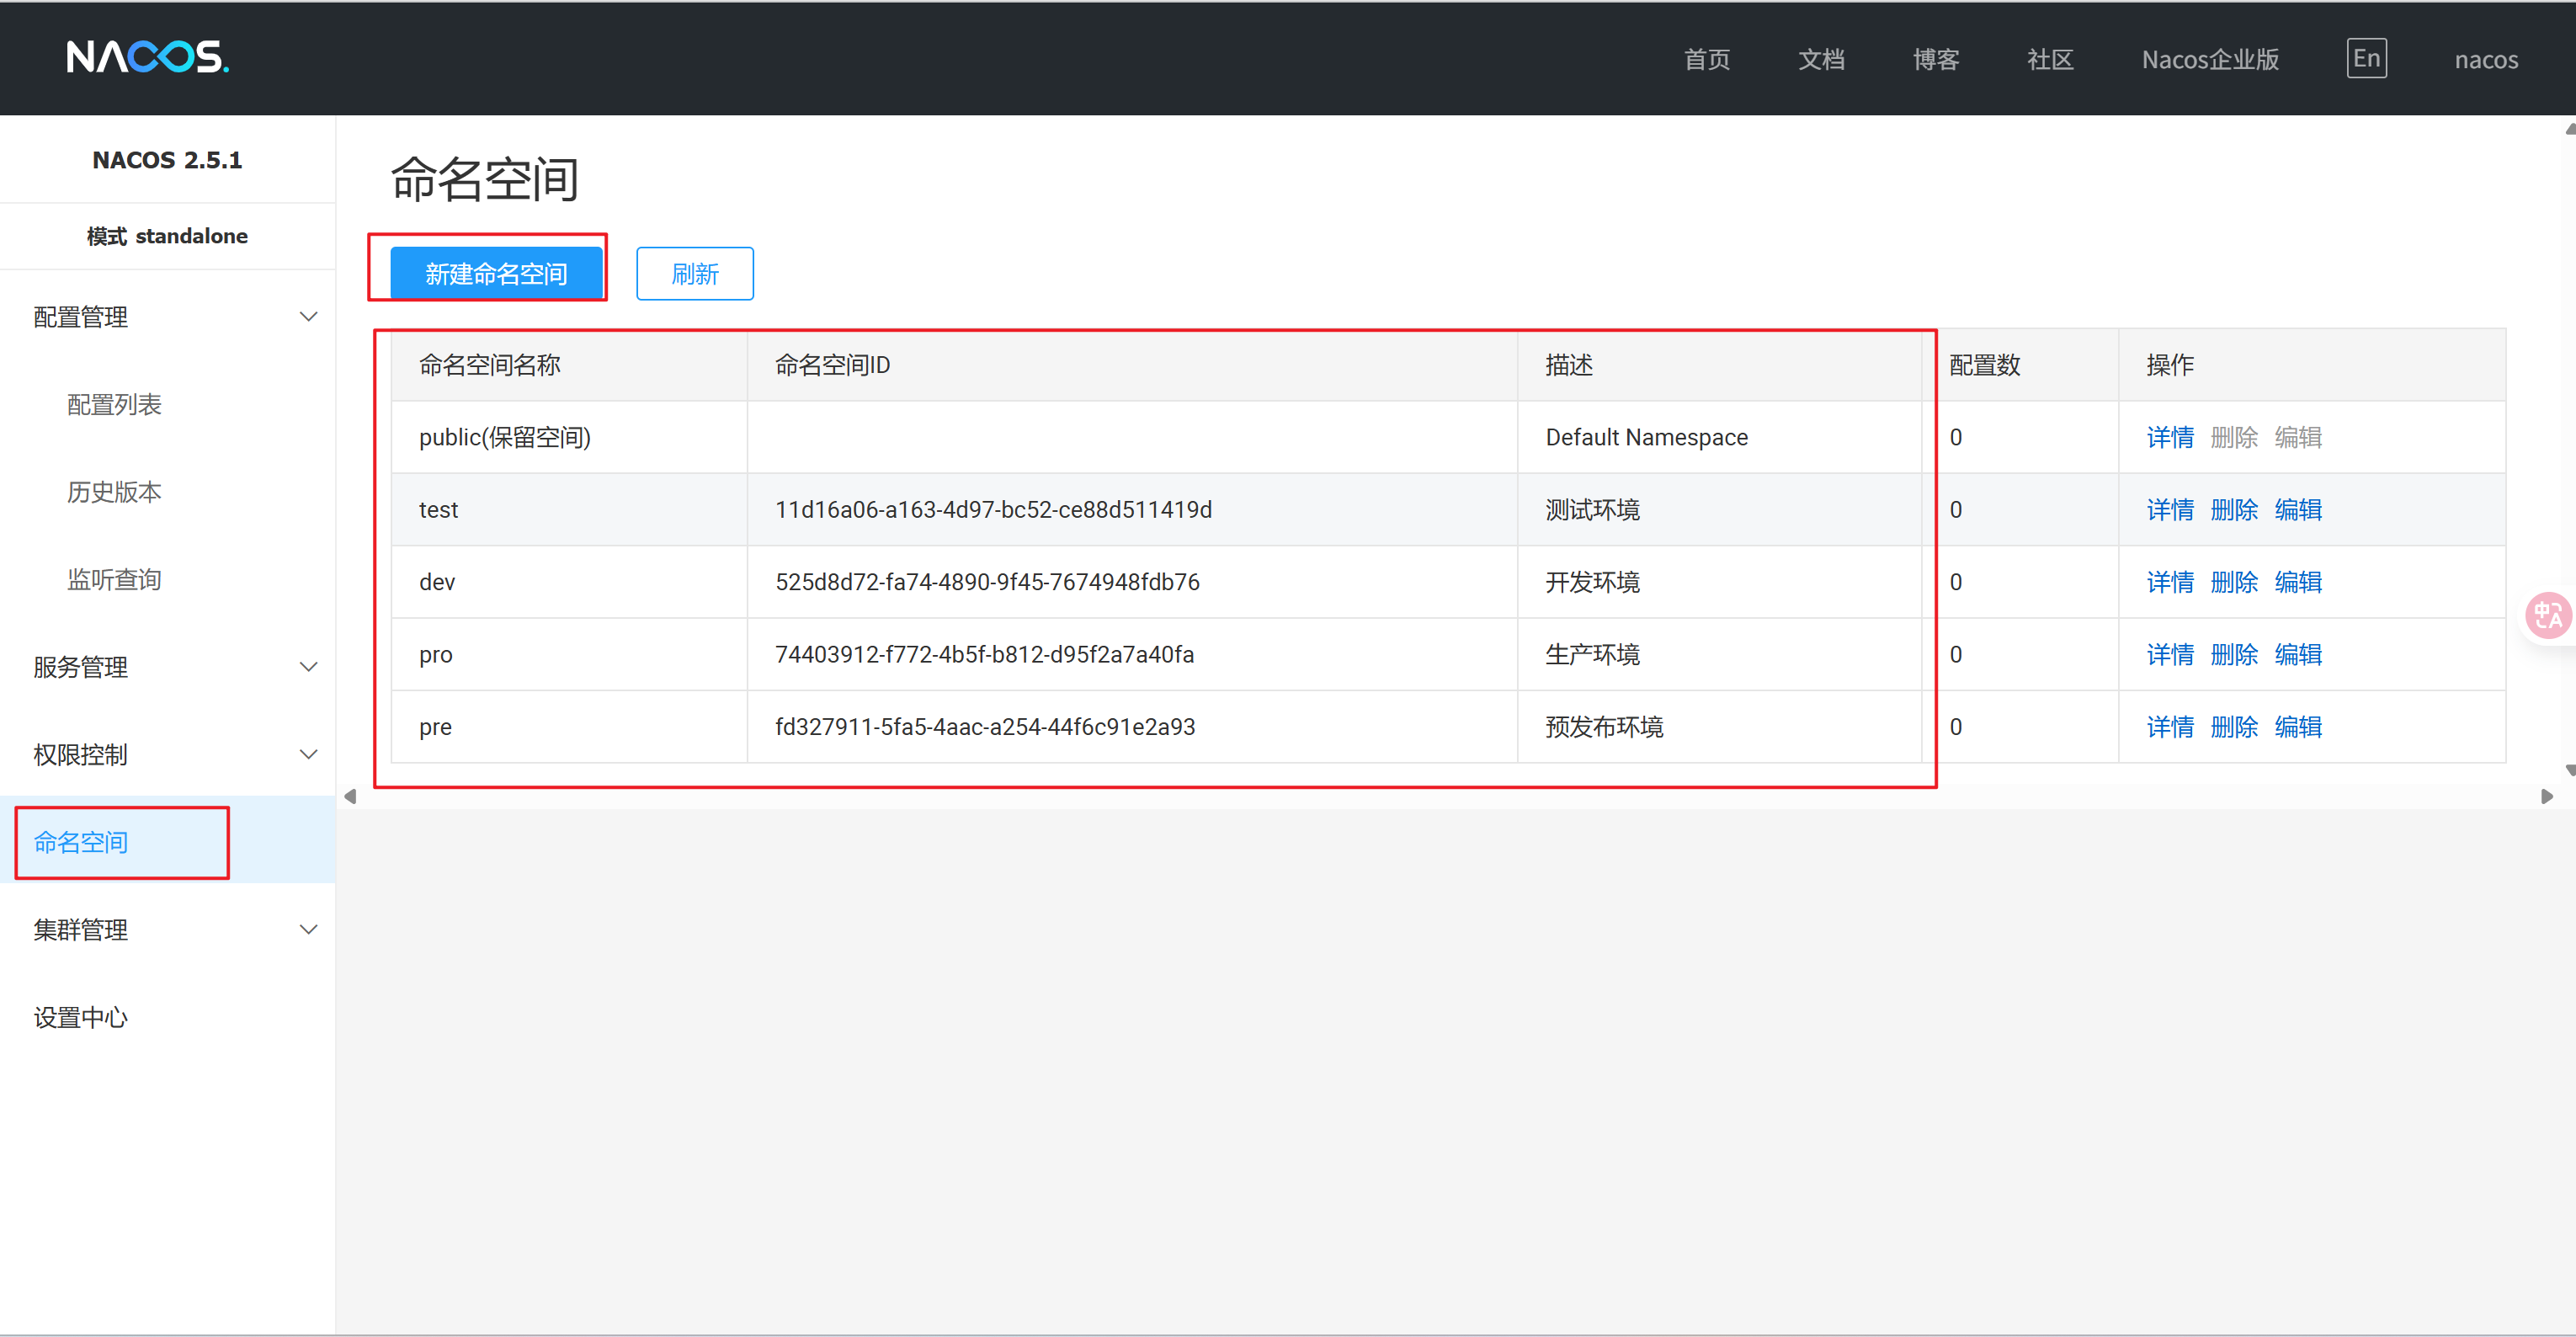
Task: Open 详情 for the dev namespace
Action: point(2170,582)
